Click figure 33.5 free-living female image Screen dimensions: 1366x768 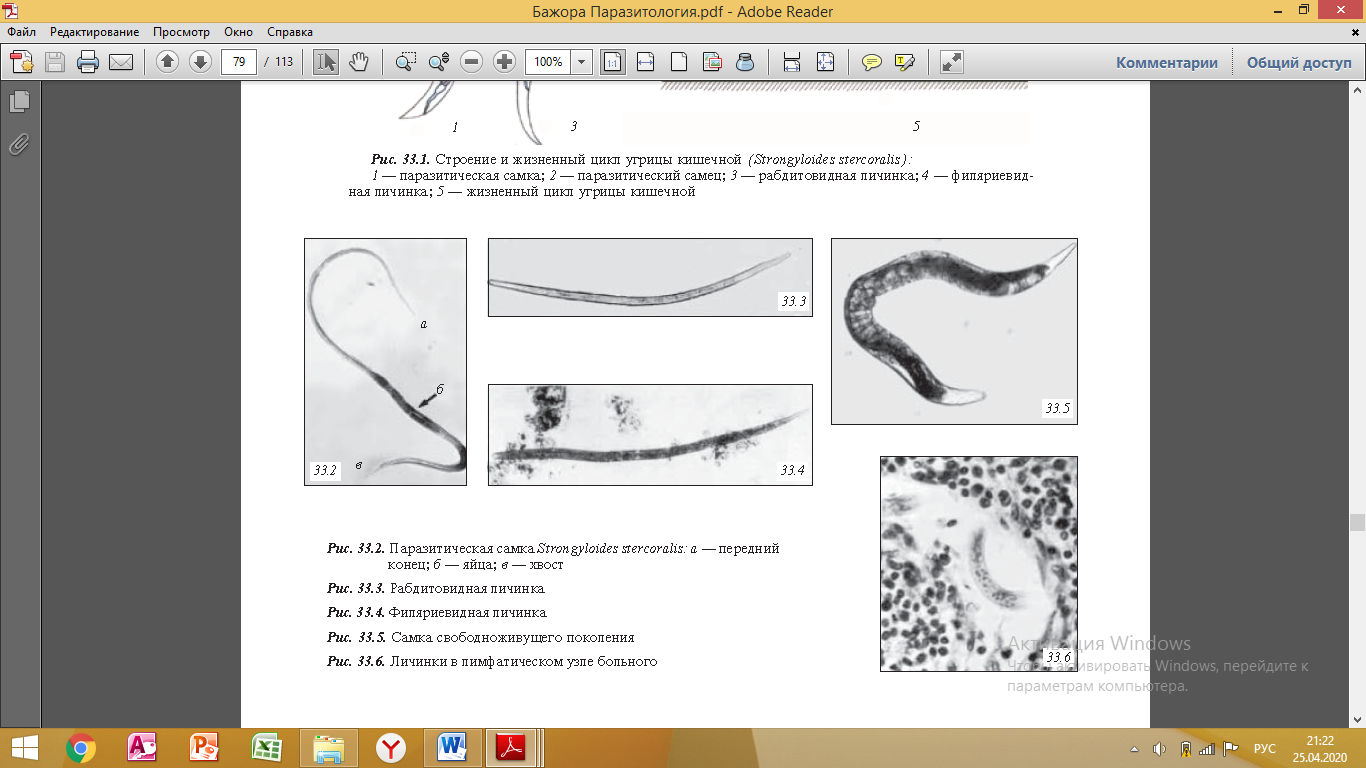point(954,331)
